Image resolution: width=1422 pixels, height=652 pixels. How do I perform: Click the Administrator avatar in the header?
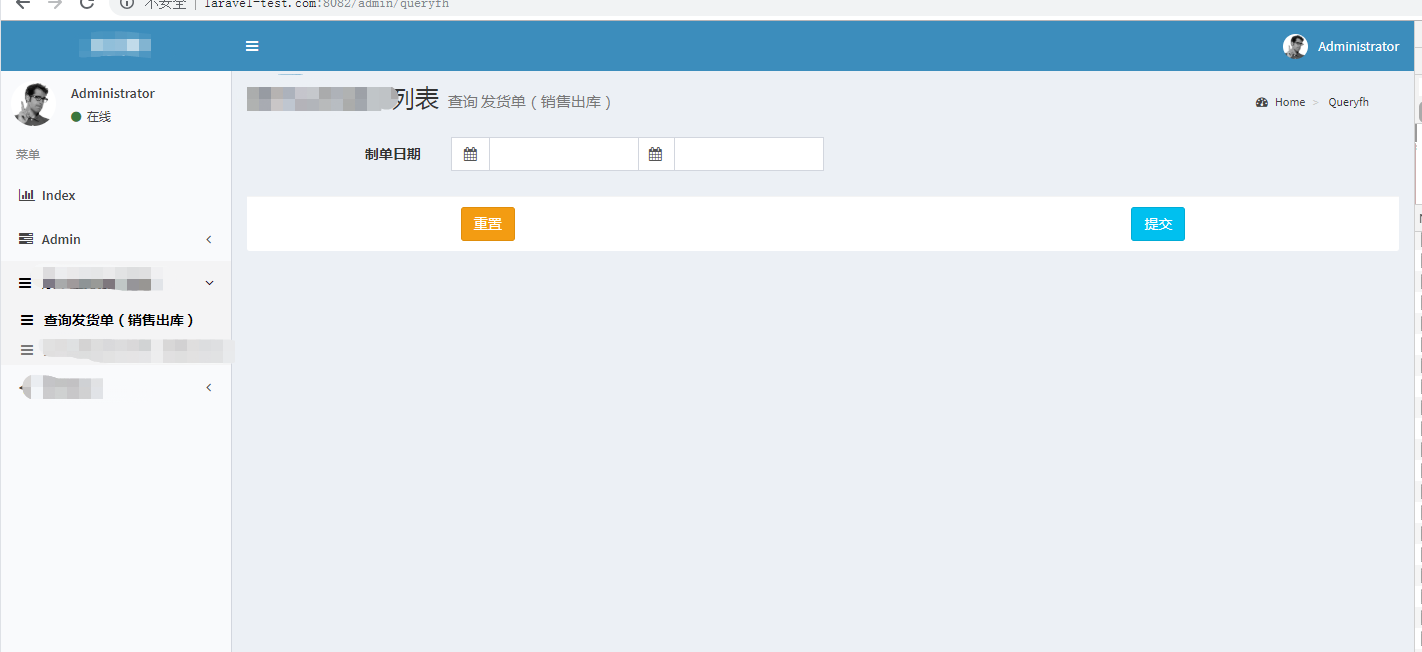[1295, 46]
